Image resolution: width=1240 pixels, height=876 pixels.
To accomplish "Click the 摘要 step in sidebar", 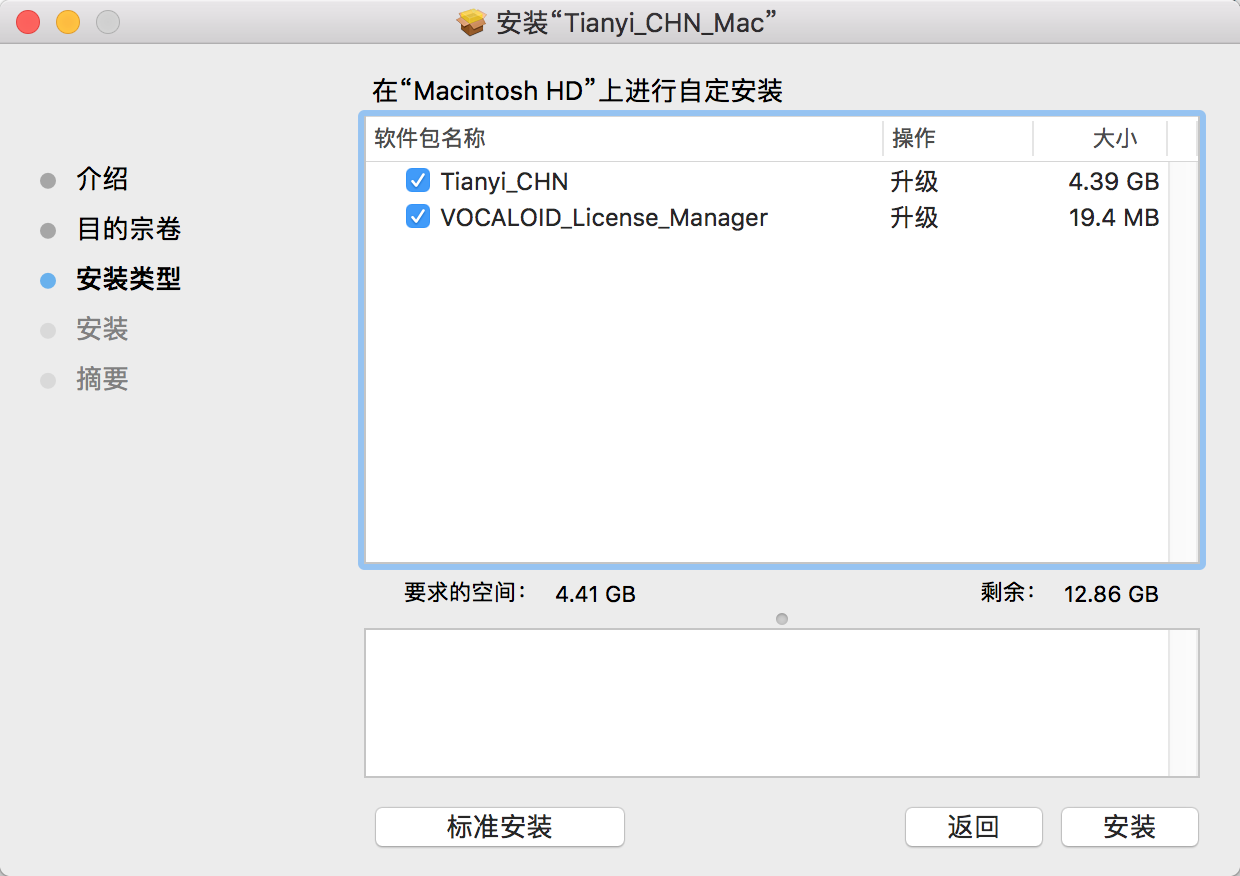I will (x=102, y=380).
